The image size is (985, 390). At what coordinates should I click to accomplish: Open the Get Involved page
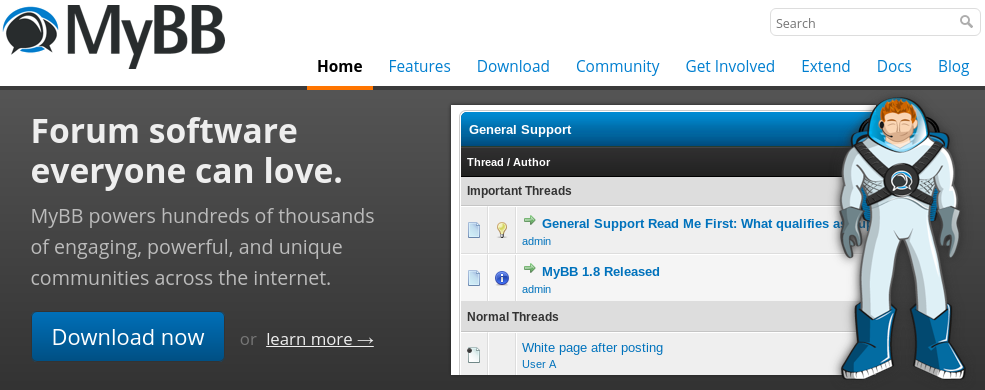[730, 66]
